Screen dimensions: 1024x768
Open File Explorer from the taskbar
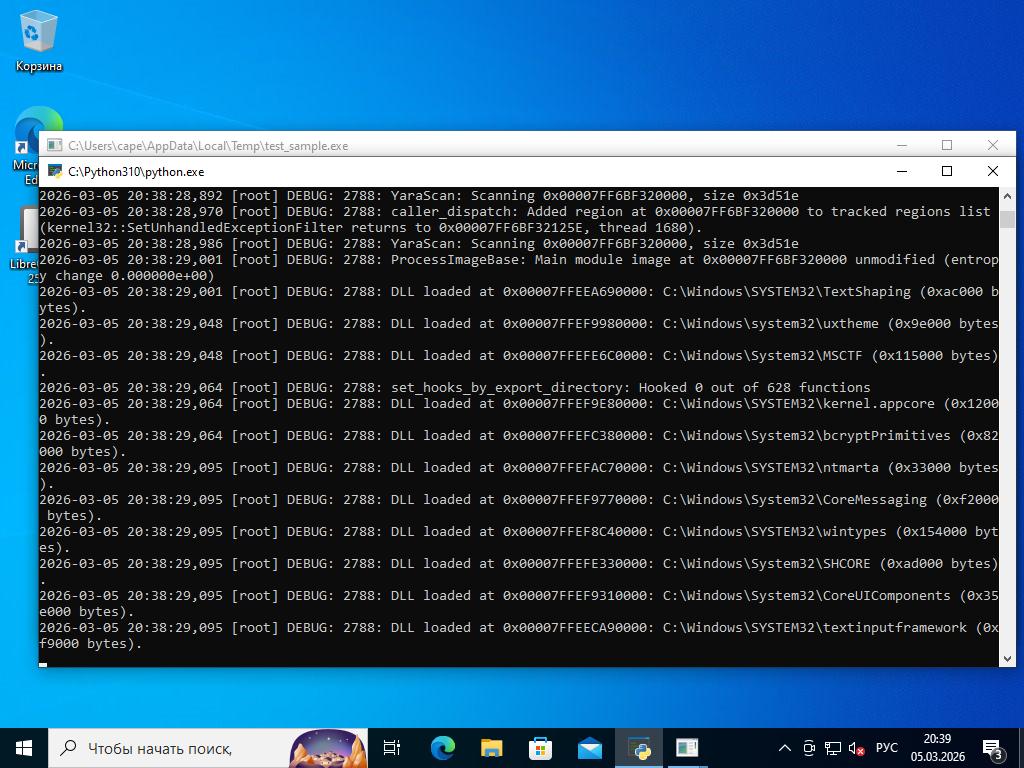point(491,748)
